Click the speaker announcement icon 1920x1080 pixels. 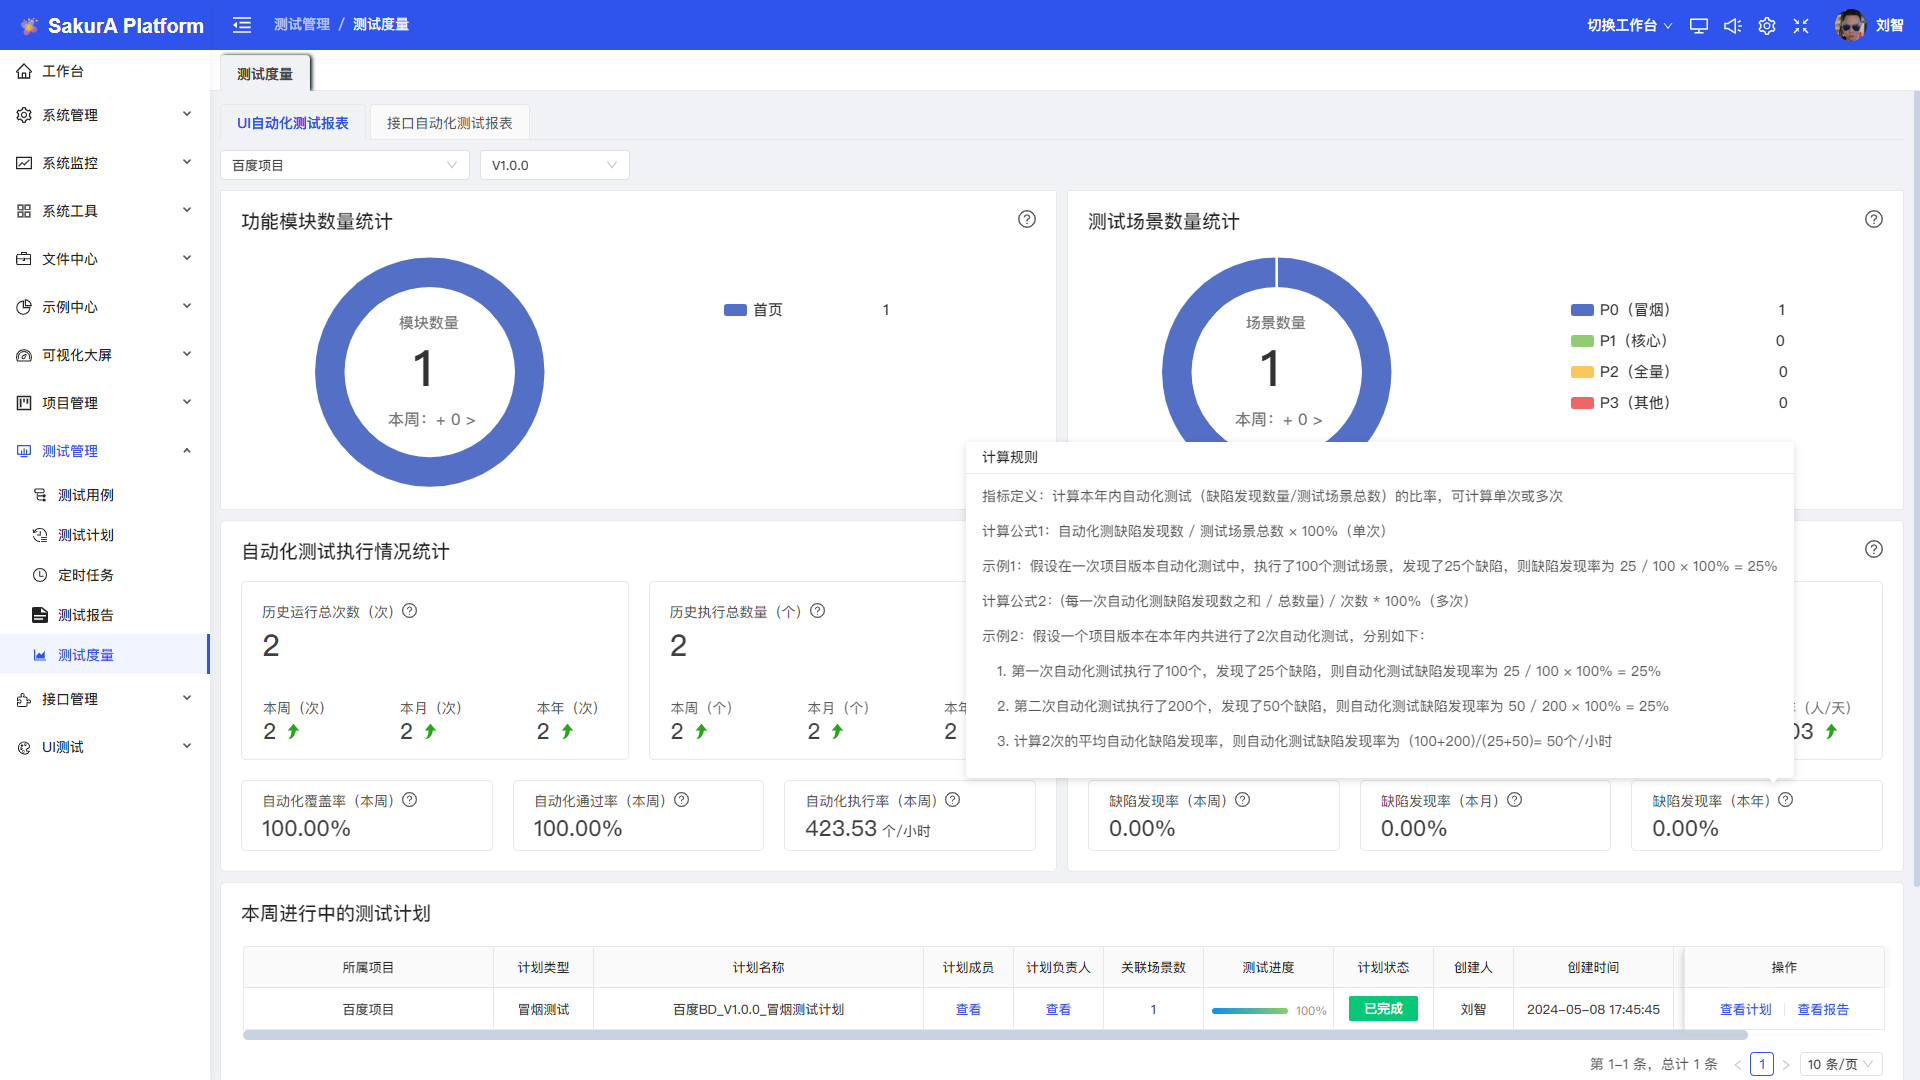pos(1733,26)
